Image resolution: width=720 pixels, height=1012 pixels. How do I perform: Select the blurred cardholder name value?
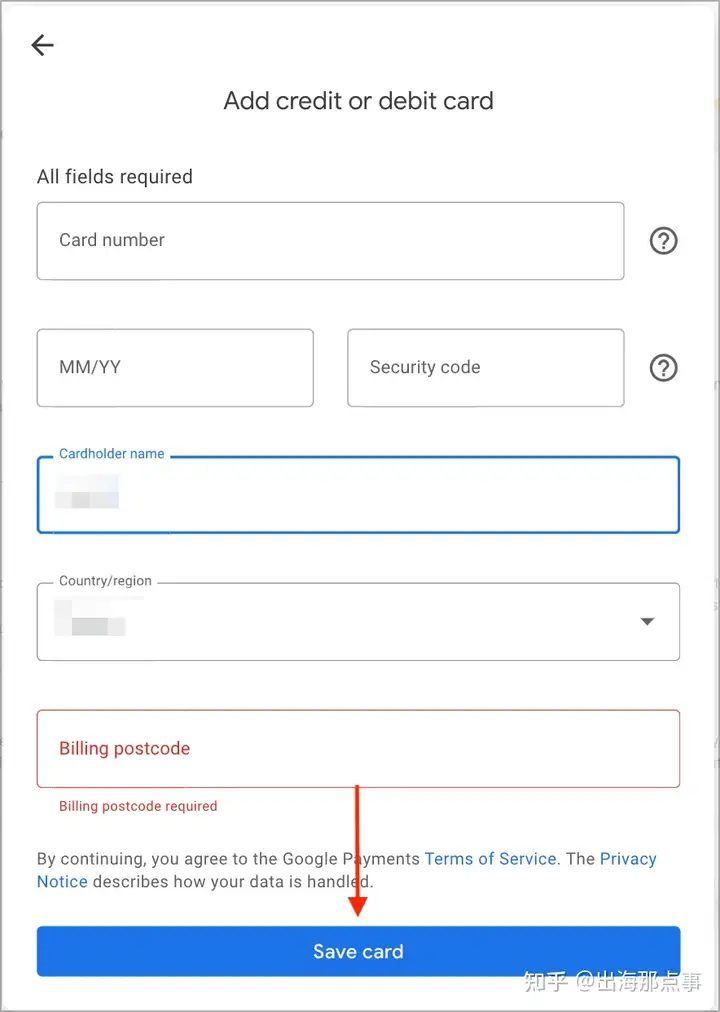tap(87, 492)
